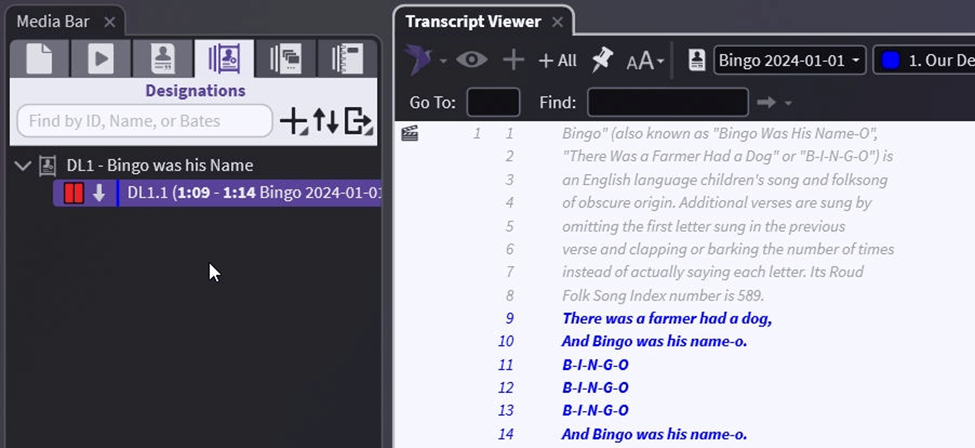Collapse the DL1 - Bingo was his Name group
Viewport: 975px width, 448px height.
pyautogui.click(x=23, y=165)
